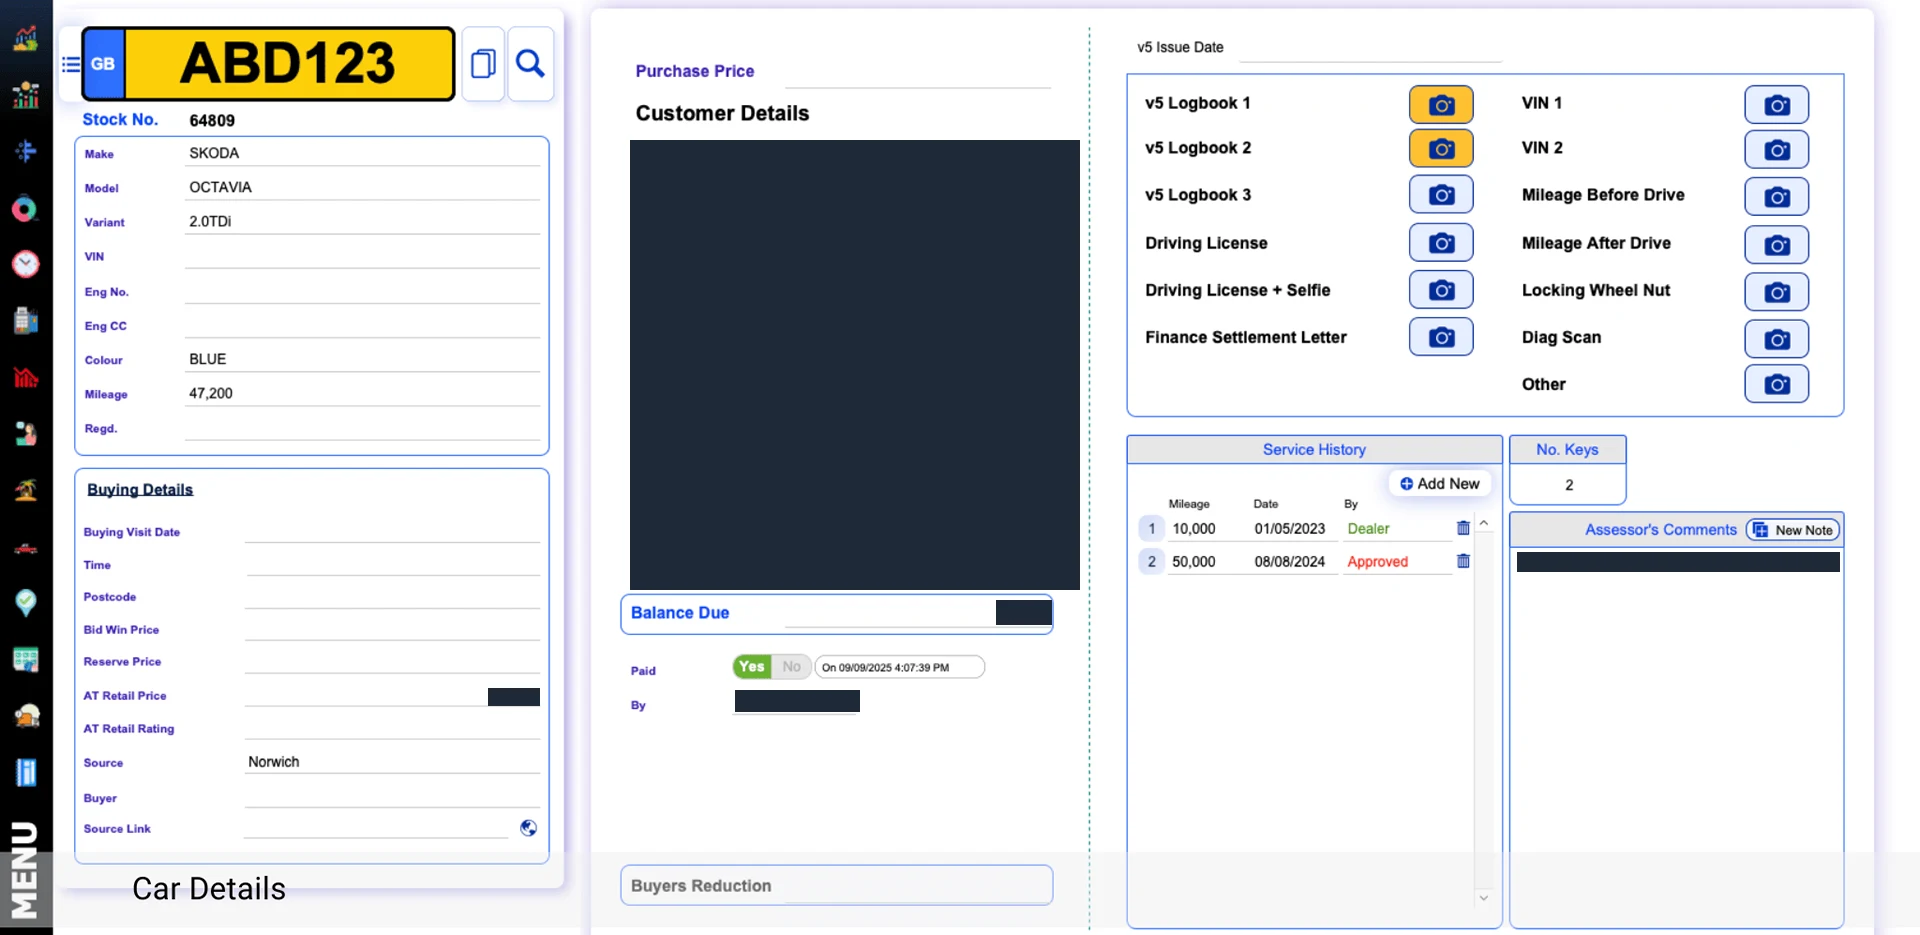Open the map pin sidebar icon

point(25,602)
